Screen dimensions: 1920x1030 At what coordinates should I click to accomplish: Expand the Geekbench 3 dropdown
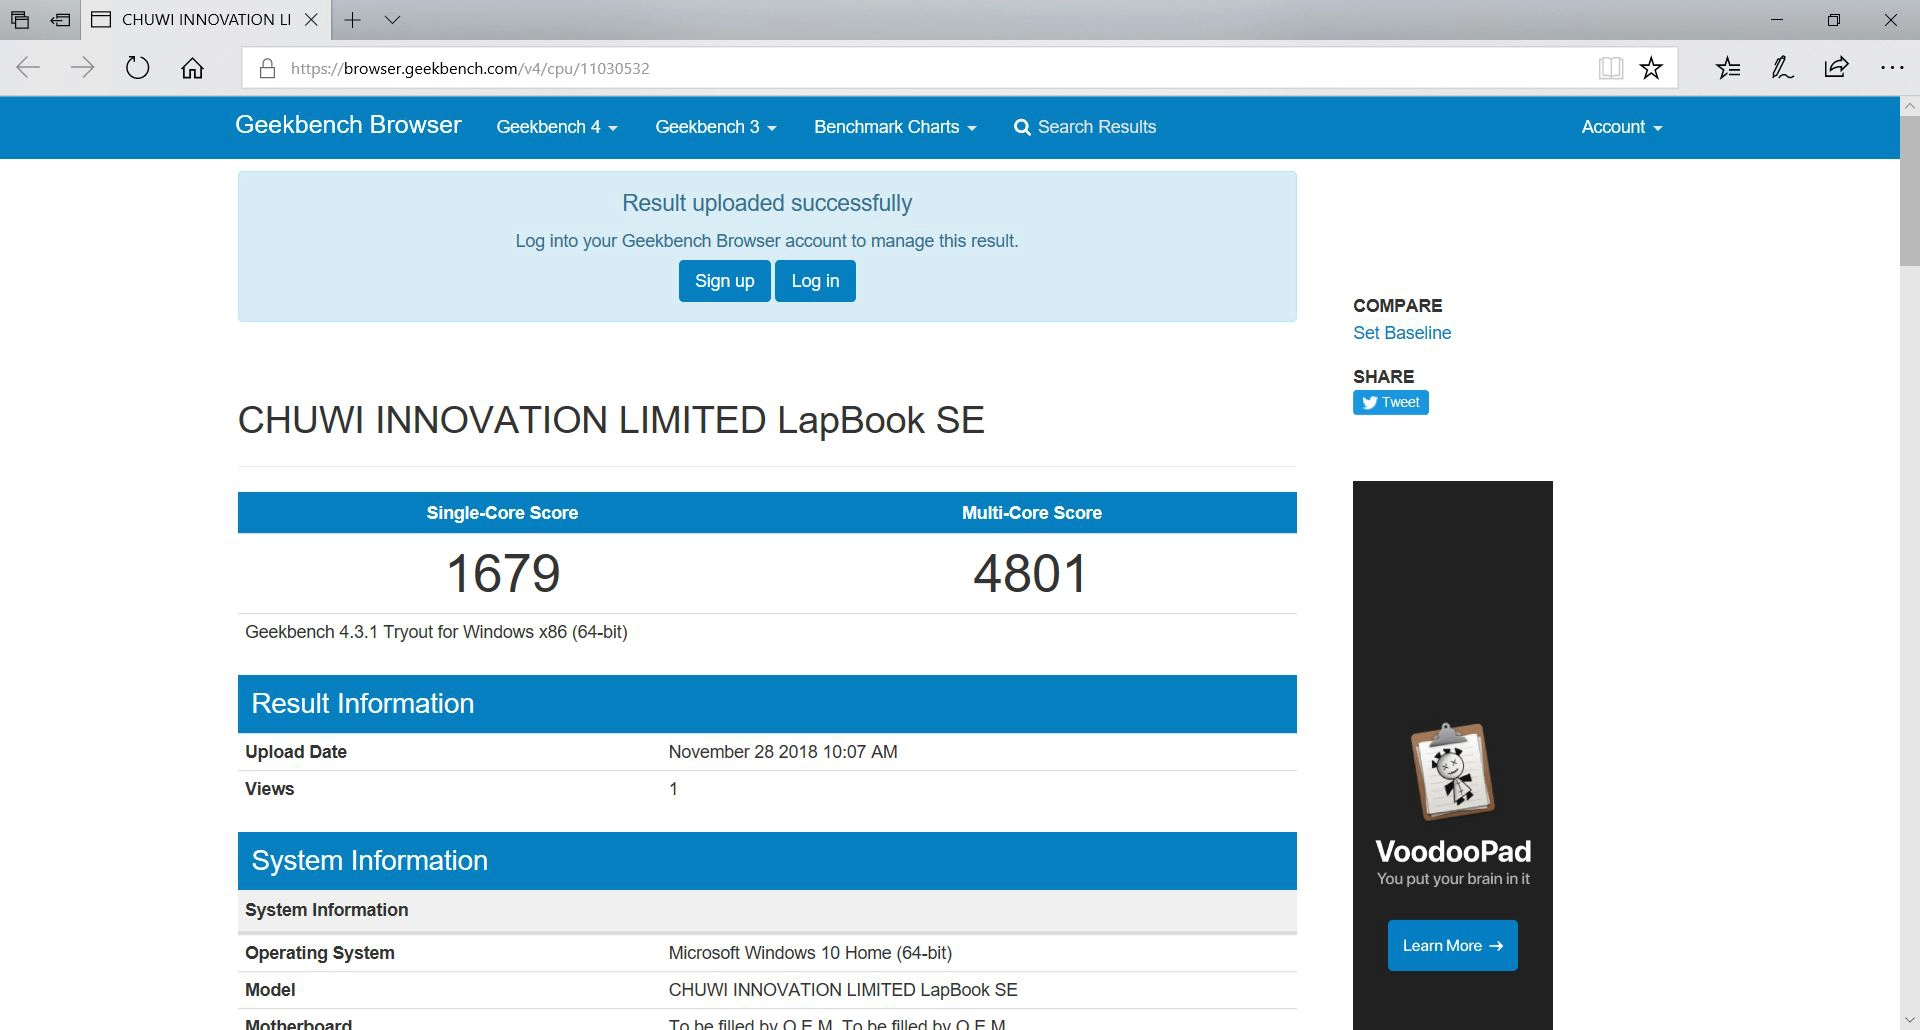pos(716,127)
